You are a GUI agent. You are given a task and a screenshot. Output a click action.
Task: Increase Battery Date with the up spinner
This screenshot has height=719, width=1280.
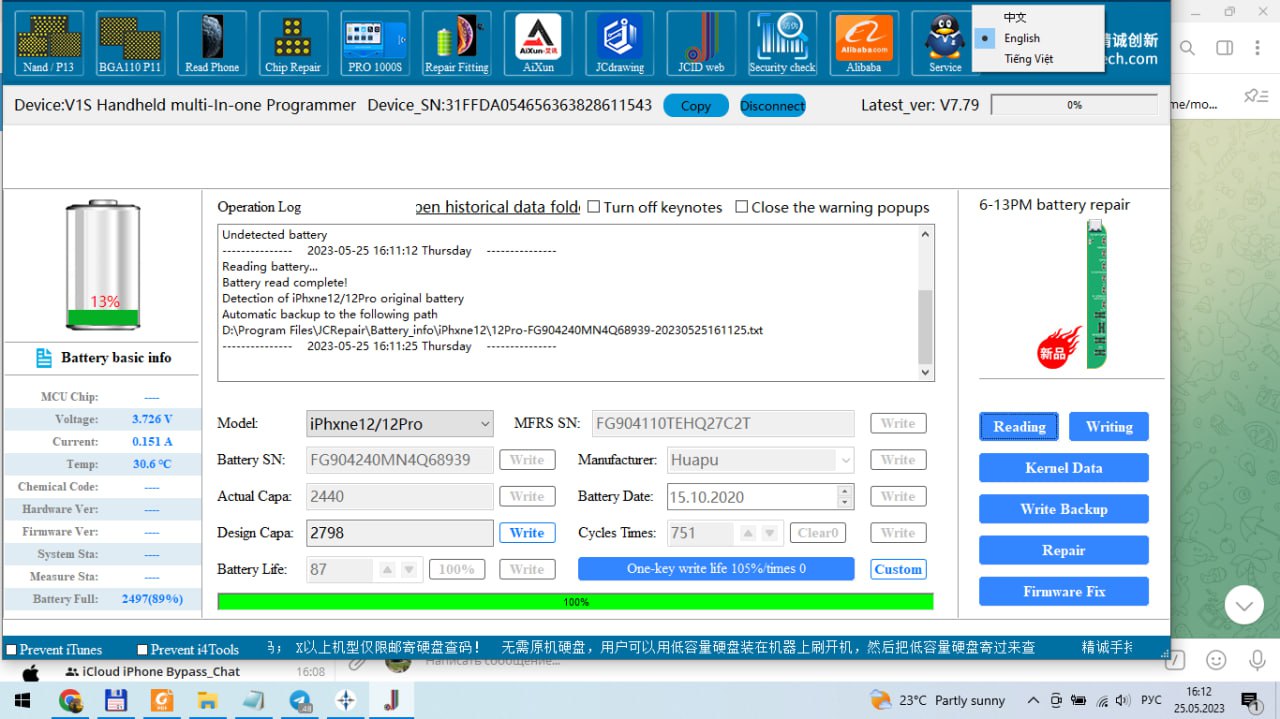tap(846, 491)
